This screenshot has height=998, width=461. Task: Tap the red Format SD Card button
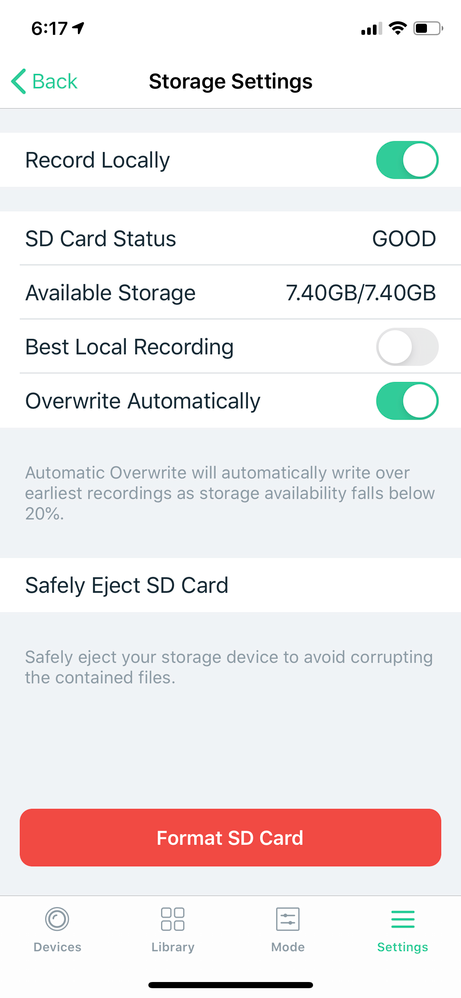click(x=230, y=838)
